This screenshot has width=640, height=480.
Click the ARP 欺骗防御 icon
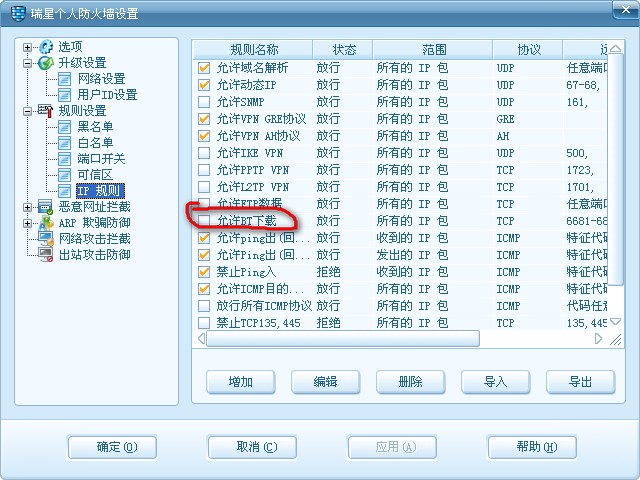46,223
